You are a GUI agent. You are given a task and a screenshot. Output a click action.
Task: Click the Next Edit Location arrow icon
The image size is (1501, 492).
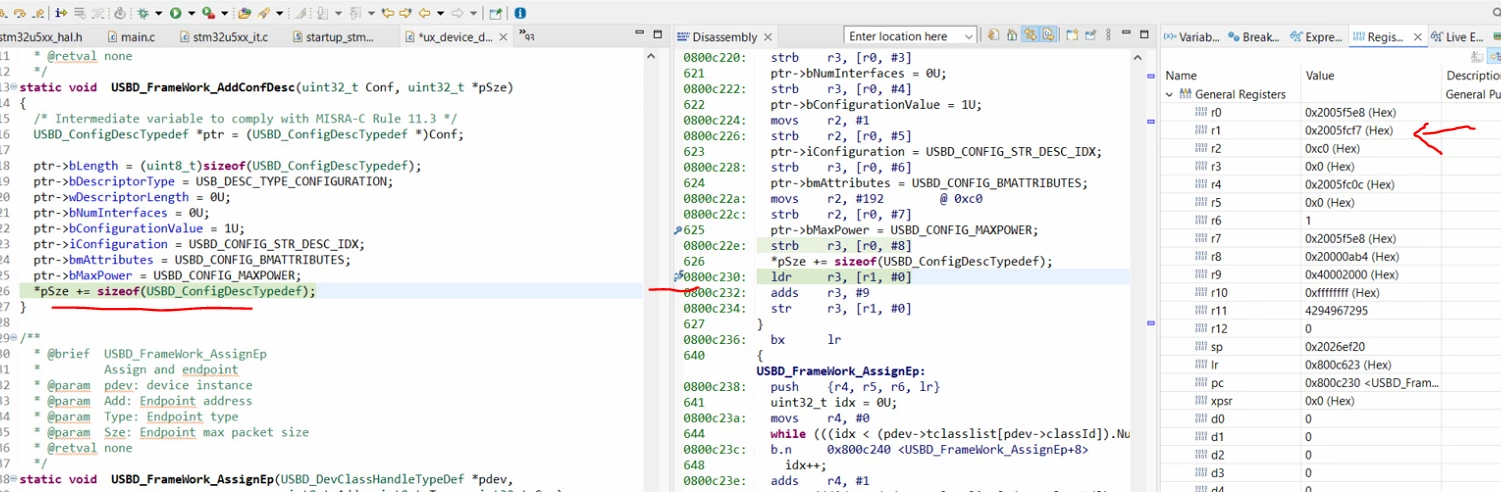(406, 13)
